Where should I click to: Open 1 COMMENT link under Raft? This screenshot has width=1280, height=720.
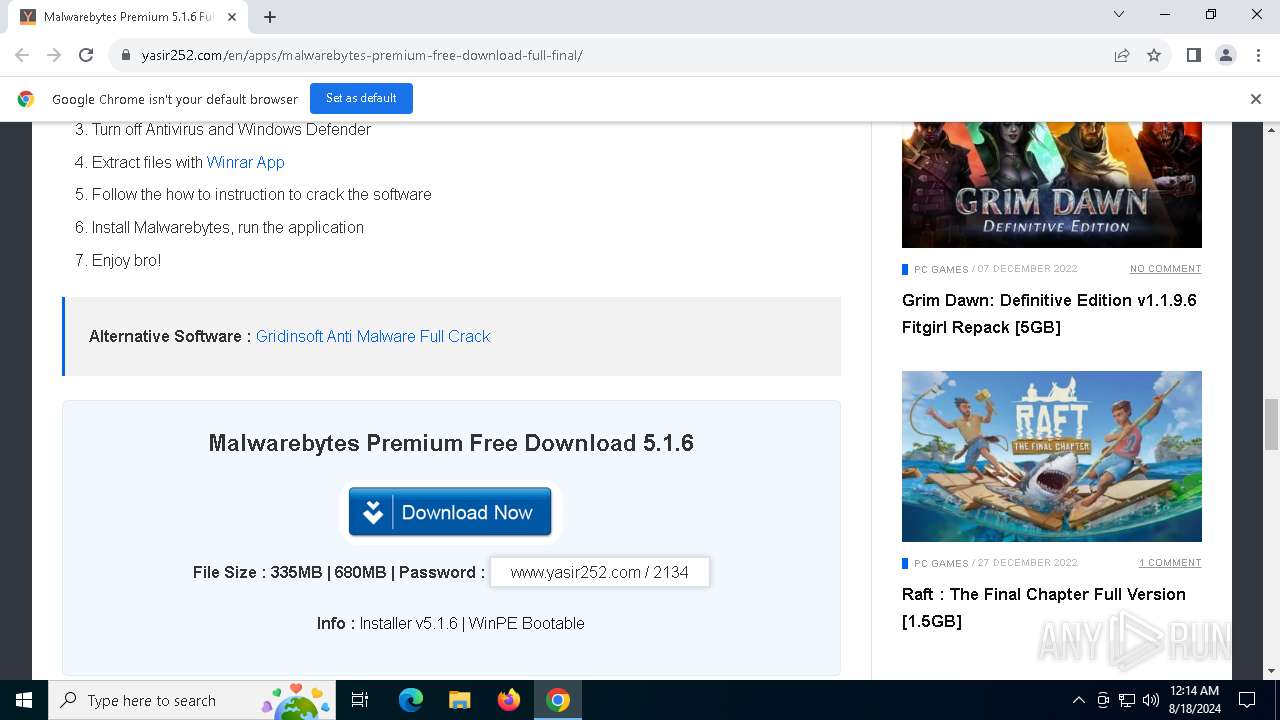tap(1170, 563)
